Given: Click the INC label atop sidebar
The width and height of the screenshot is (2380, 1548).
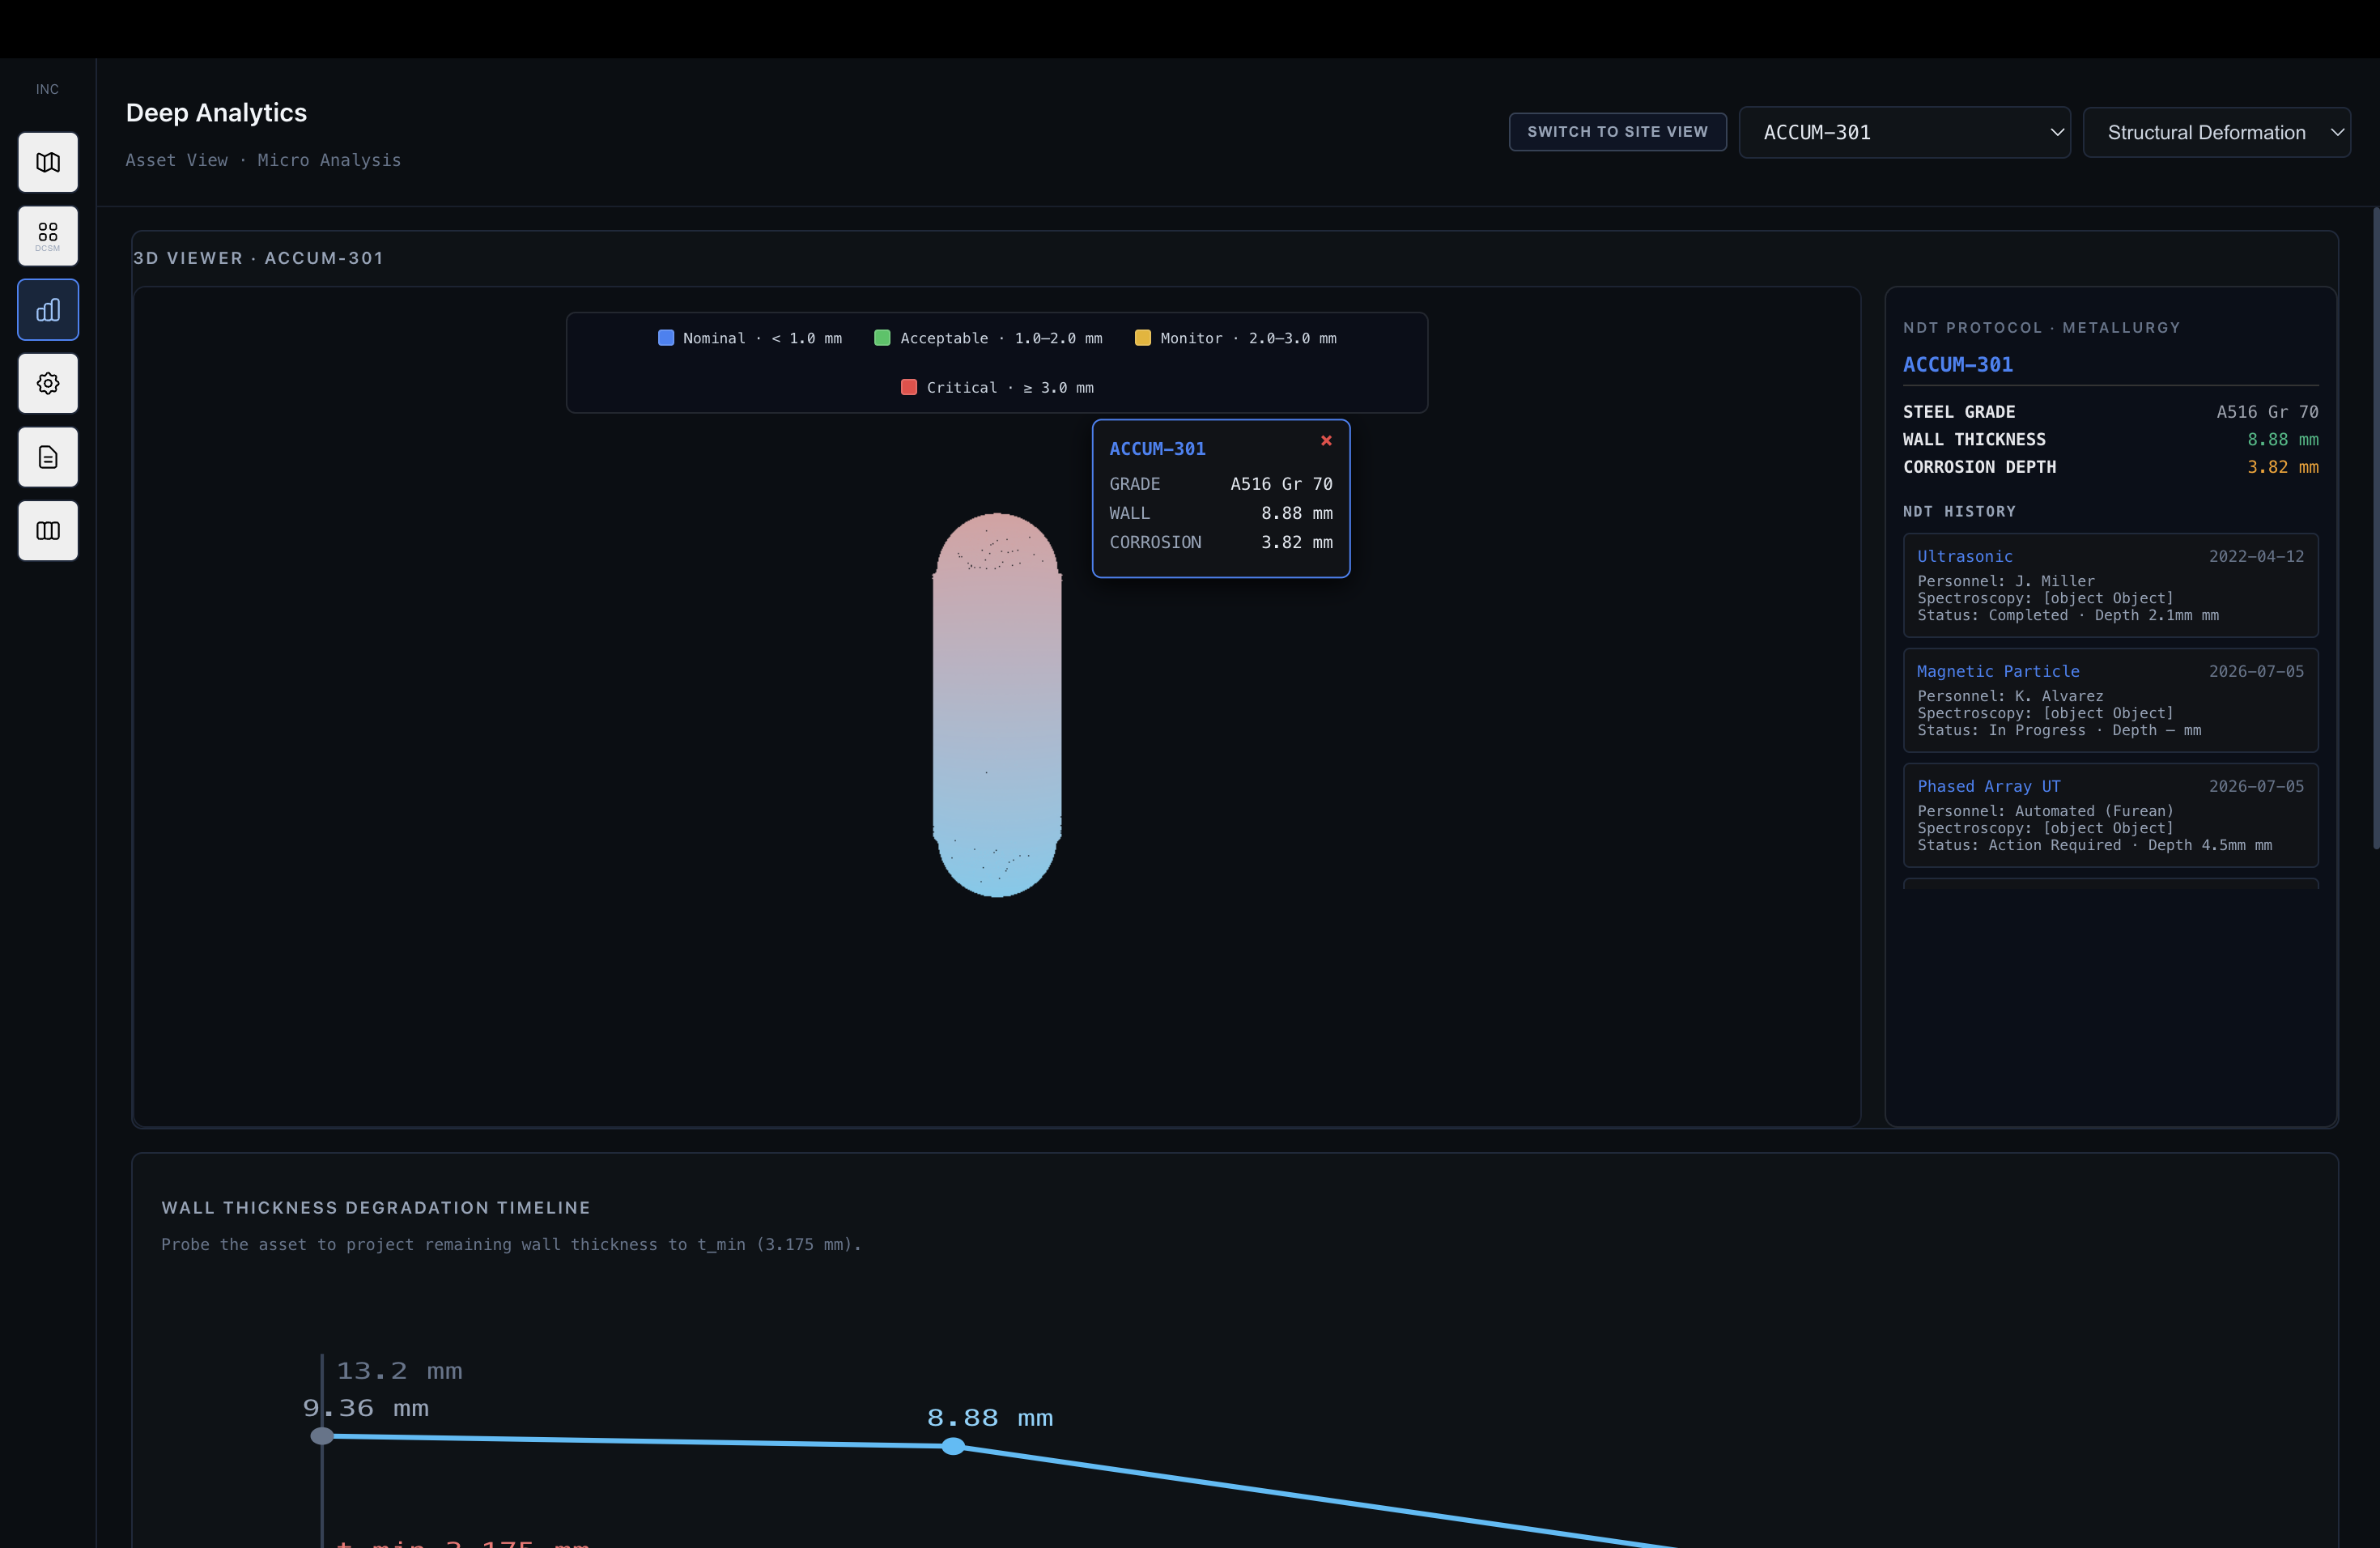Looking at the screenshot, I should [47, 89].
